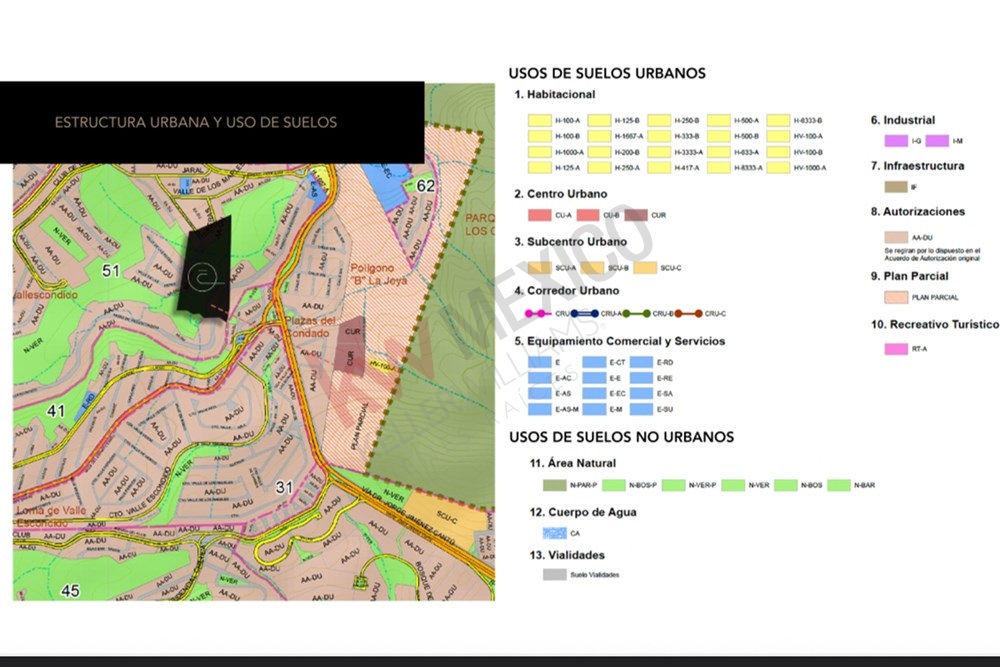The width and height of the screenshot is (1000, 667).
Task: Click zone number 51 on the map
Action: [x=111, y=270]
